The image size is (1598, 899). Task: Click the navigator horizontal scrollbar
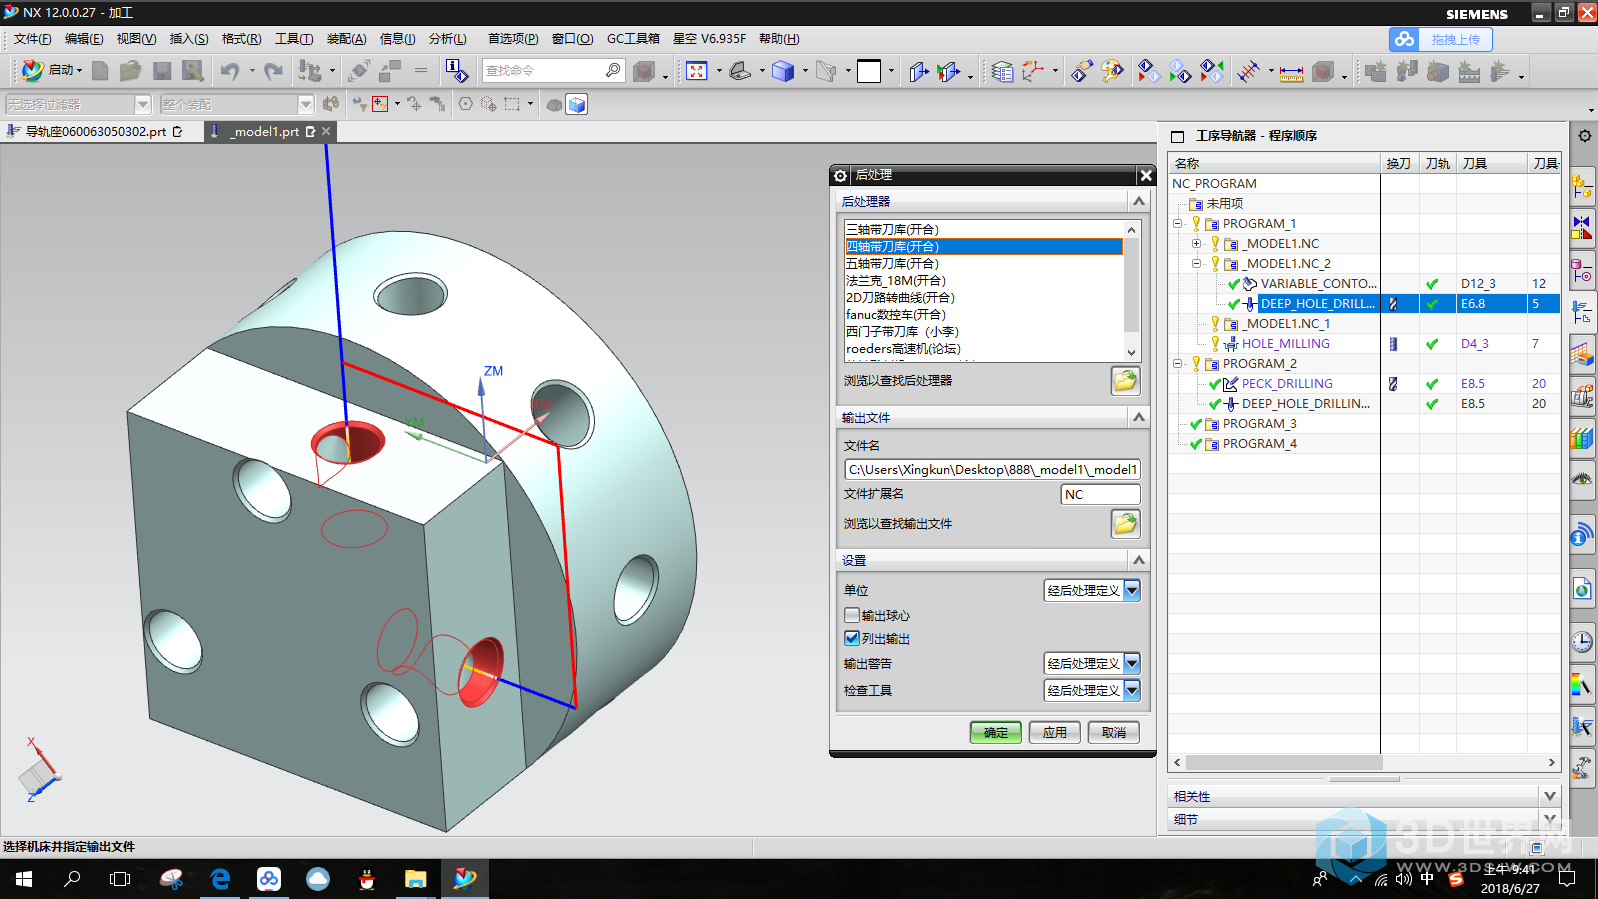click(1285, 762)
